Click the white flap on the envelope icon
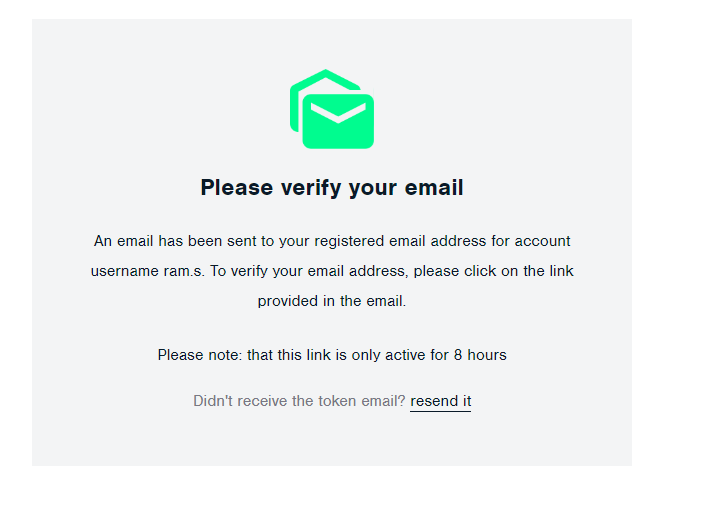The width and height of the screenshot is (705, 509). pyautogui.click(x=338, y=109)
